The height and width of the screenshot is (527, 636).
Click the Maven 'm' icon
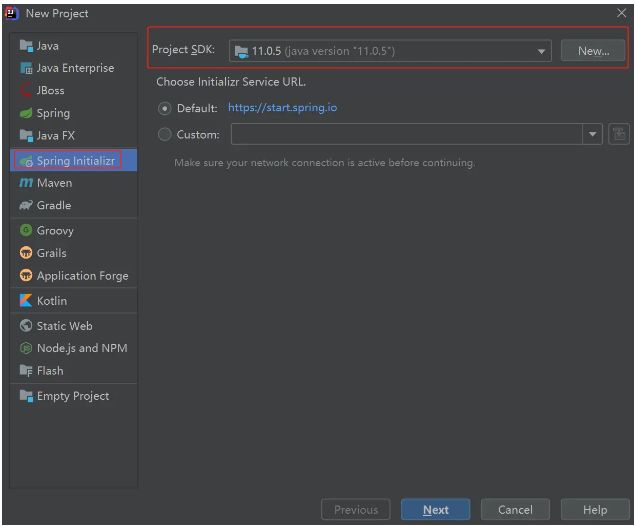point(26,183)
